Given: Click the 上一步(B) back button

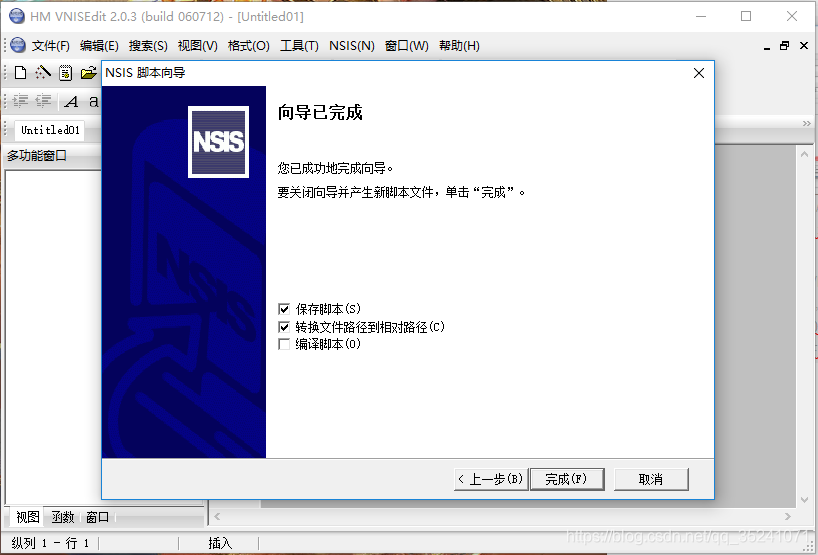Looking at the screenshot, I should pyautogui.click(x=491, y=479).
